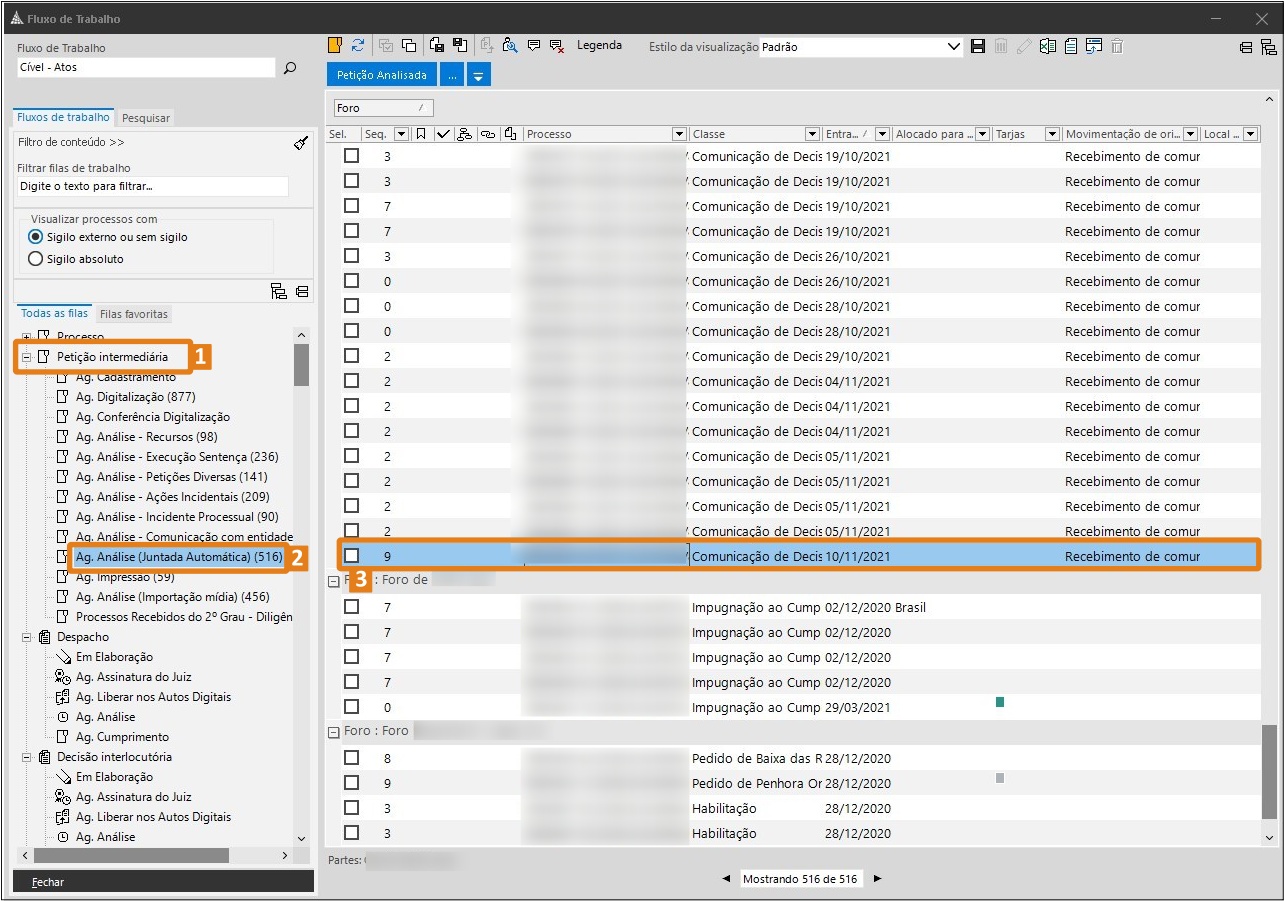
Task: Check the box on the highlighted 10/11/2021 row
Action: coord(352,556)
